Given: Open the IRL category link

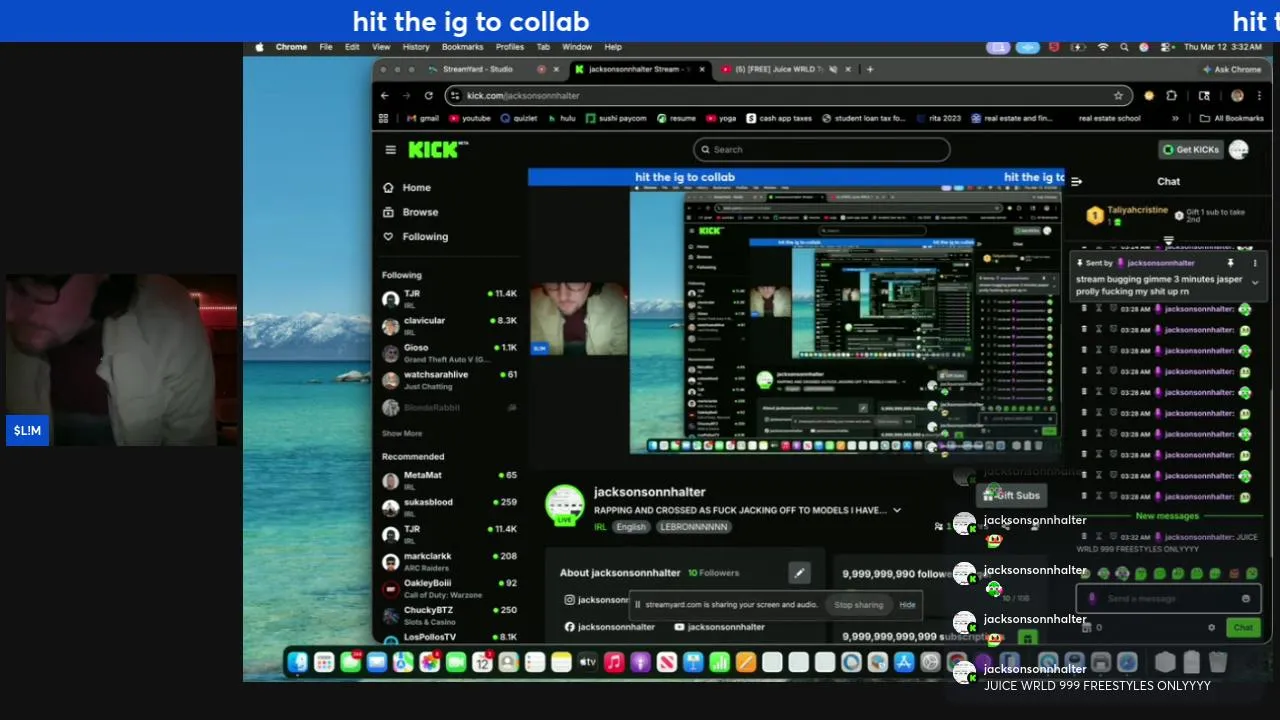Looking at the screenshot, I should click(x=600, y=527).
